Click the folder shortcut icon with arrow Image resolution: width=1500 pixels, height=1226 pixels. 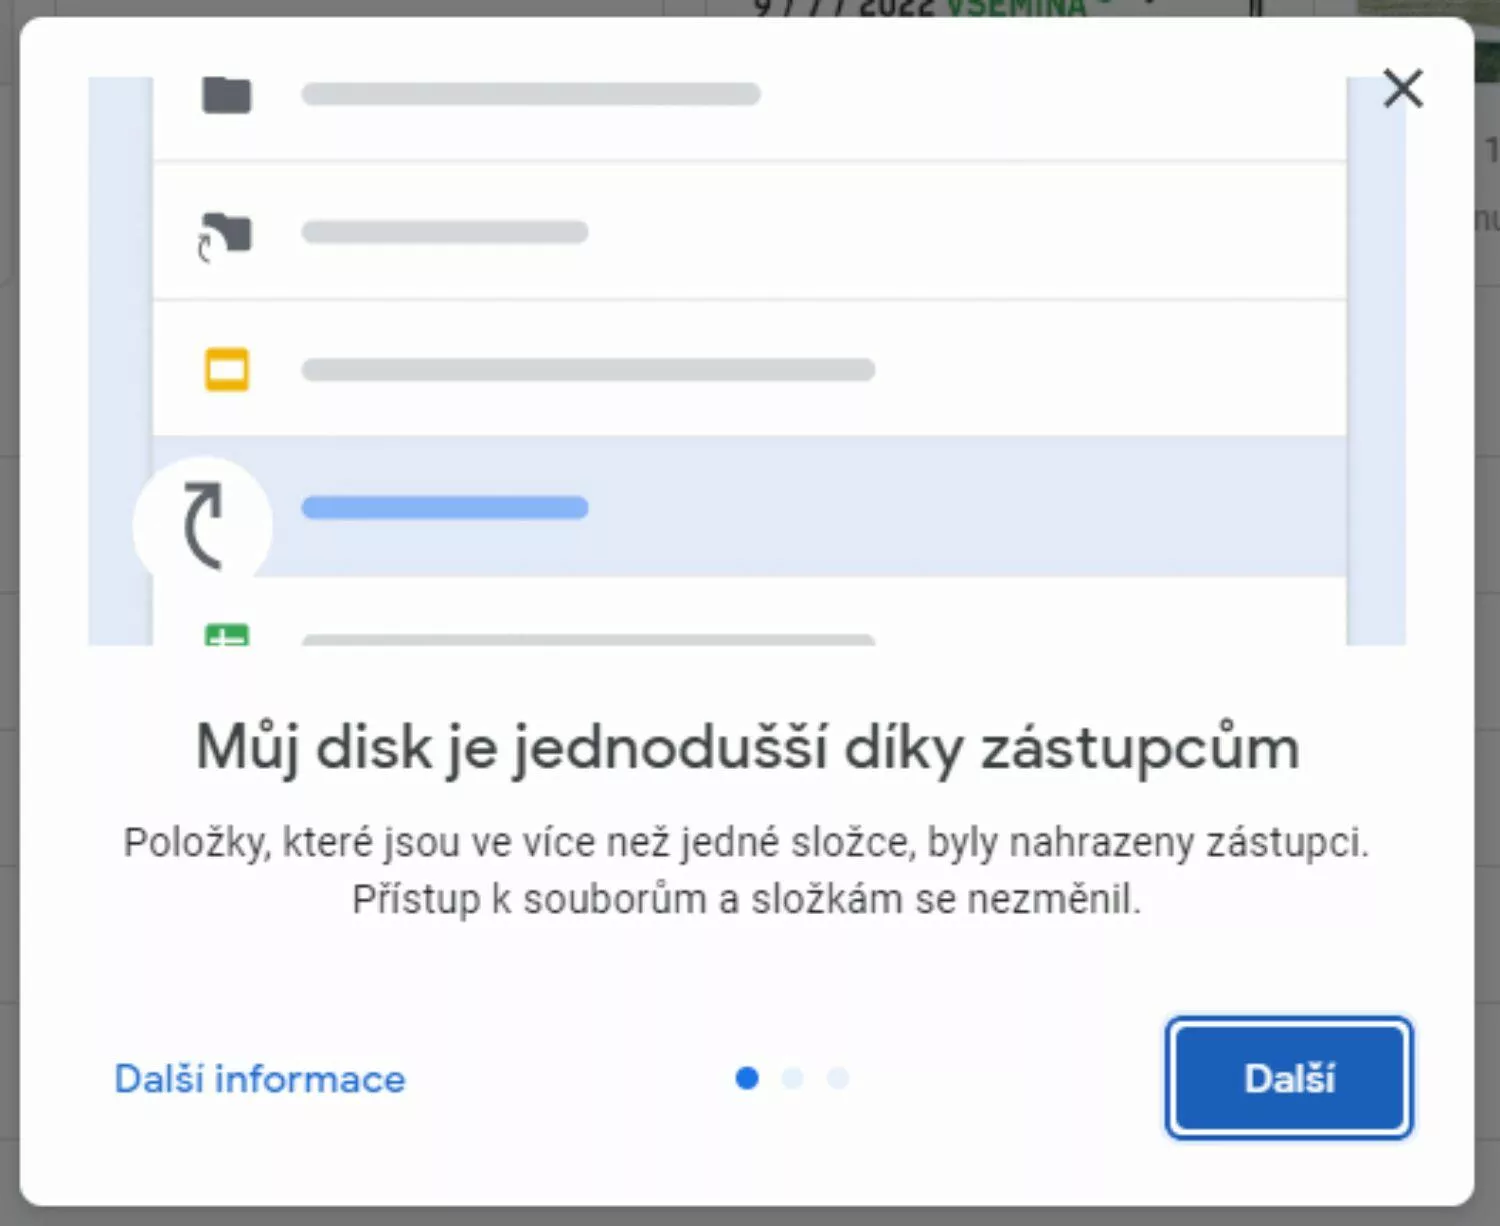(225, 236)
